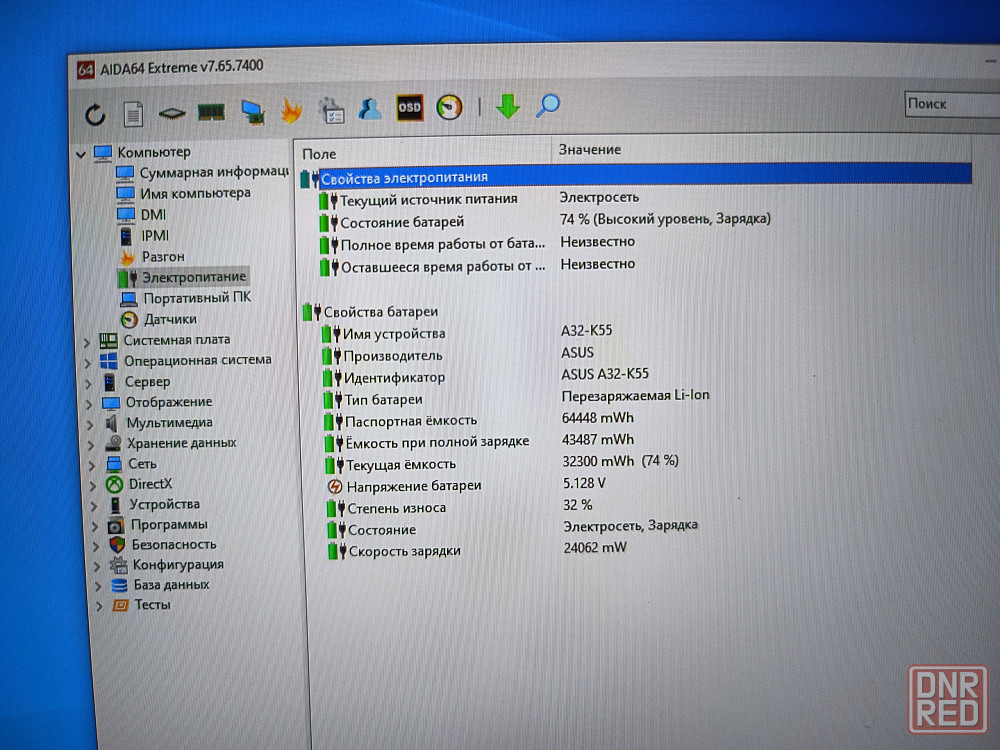Expand the DirectX tree node
Screen dimensions: 1000x750
pyautogui.click(x=93, y=486)
